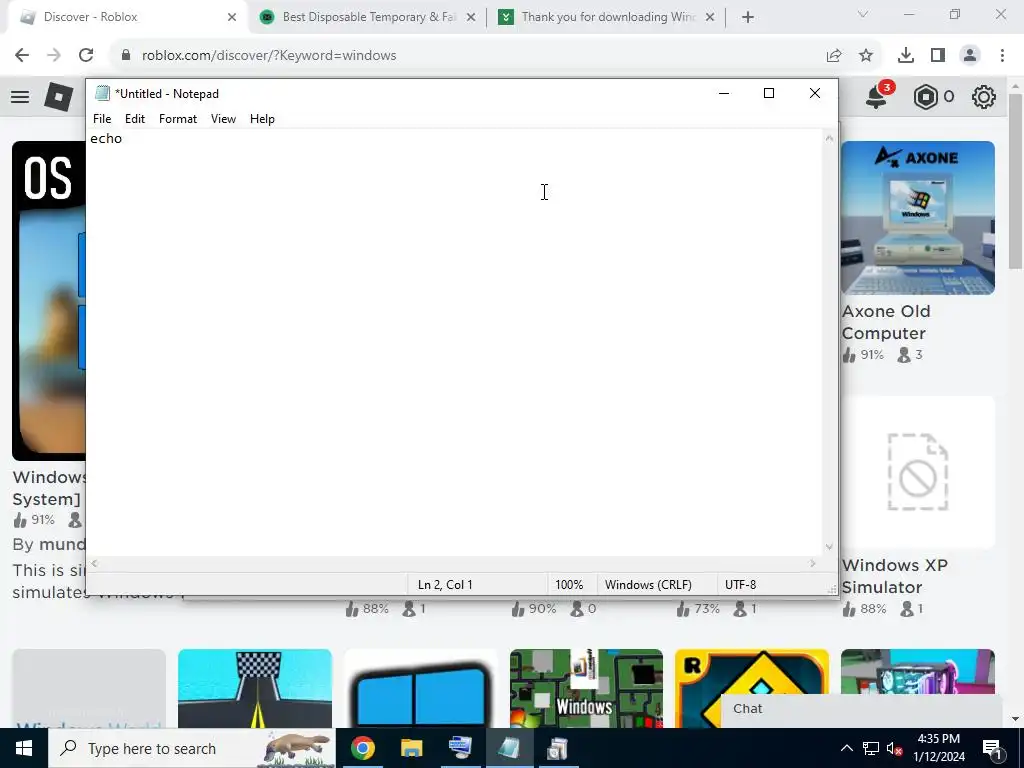Open Chrome downloads
The height and width of the screenshot is (768, 1024).
[x=906, y=56]
